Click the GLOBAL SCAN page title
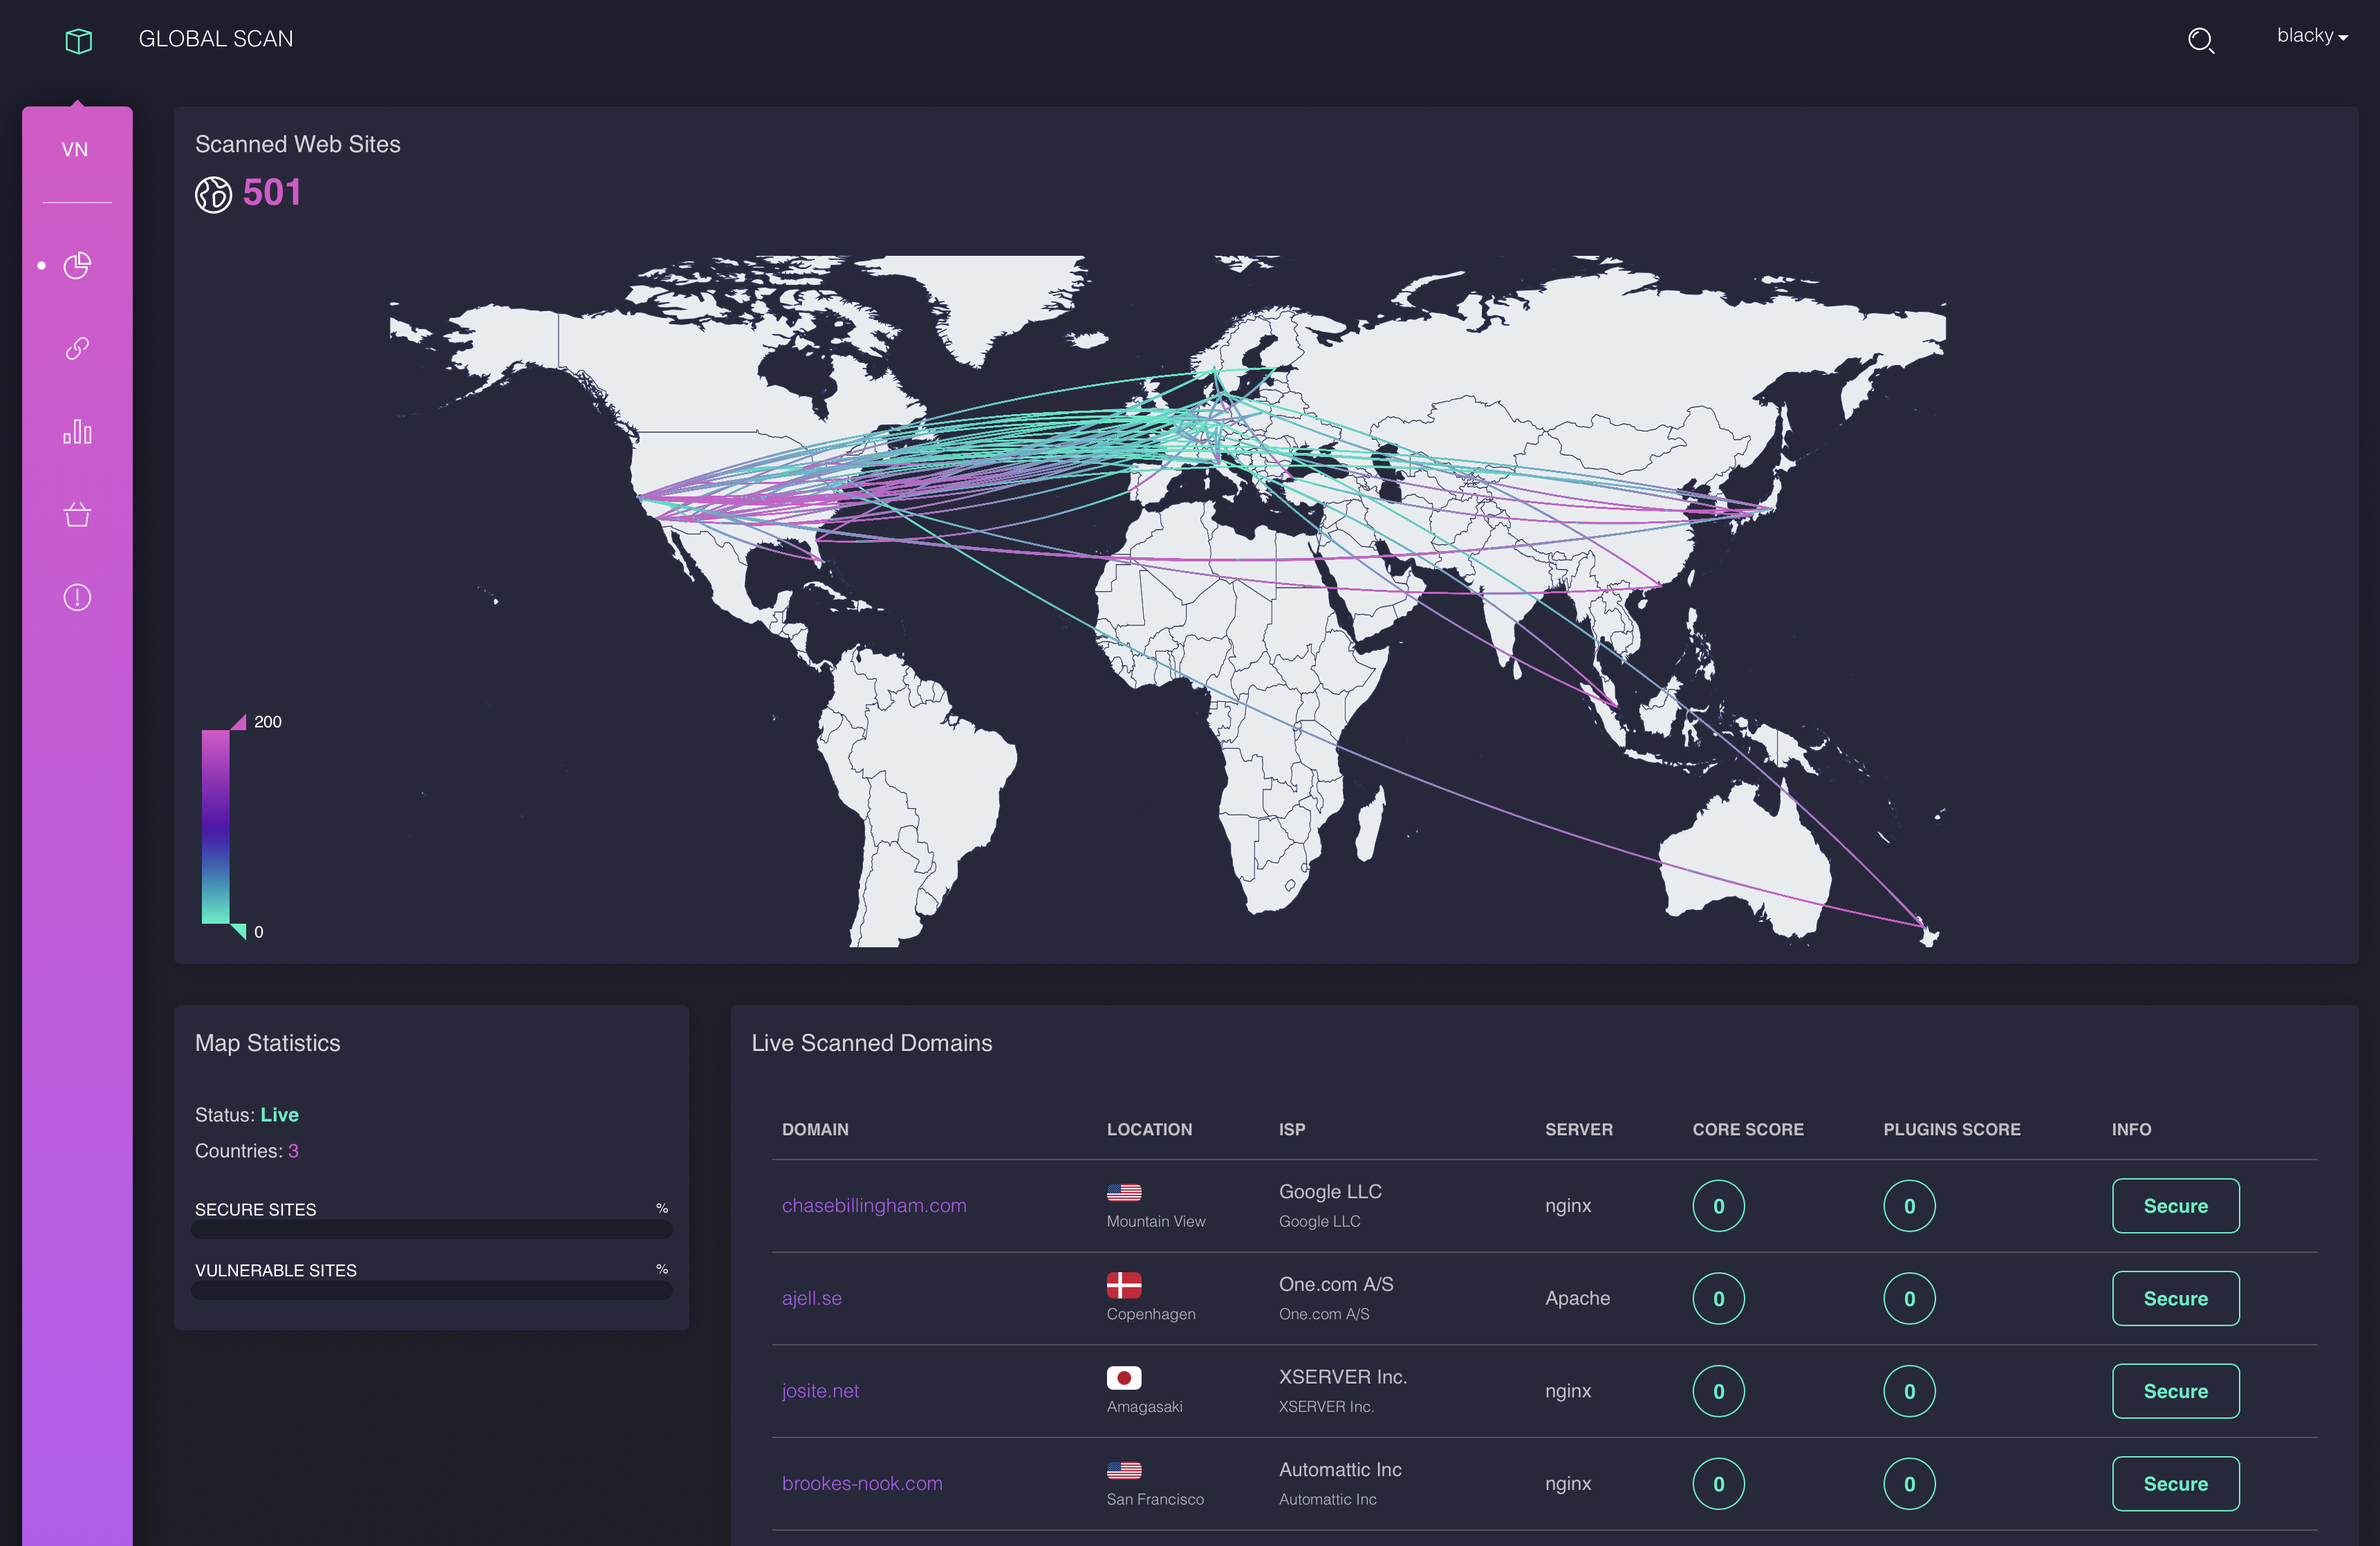This screenshot has height=1546, width=2380. (216, 39)
